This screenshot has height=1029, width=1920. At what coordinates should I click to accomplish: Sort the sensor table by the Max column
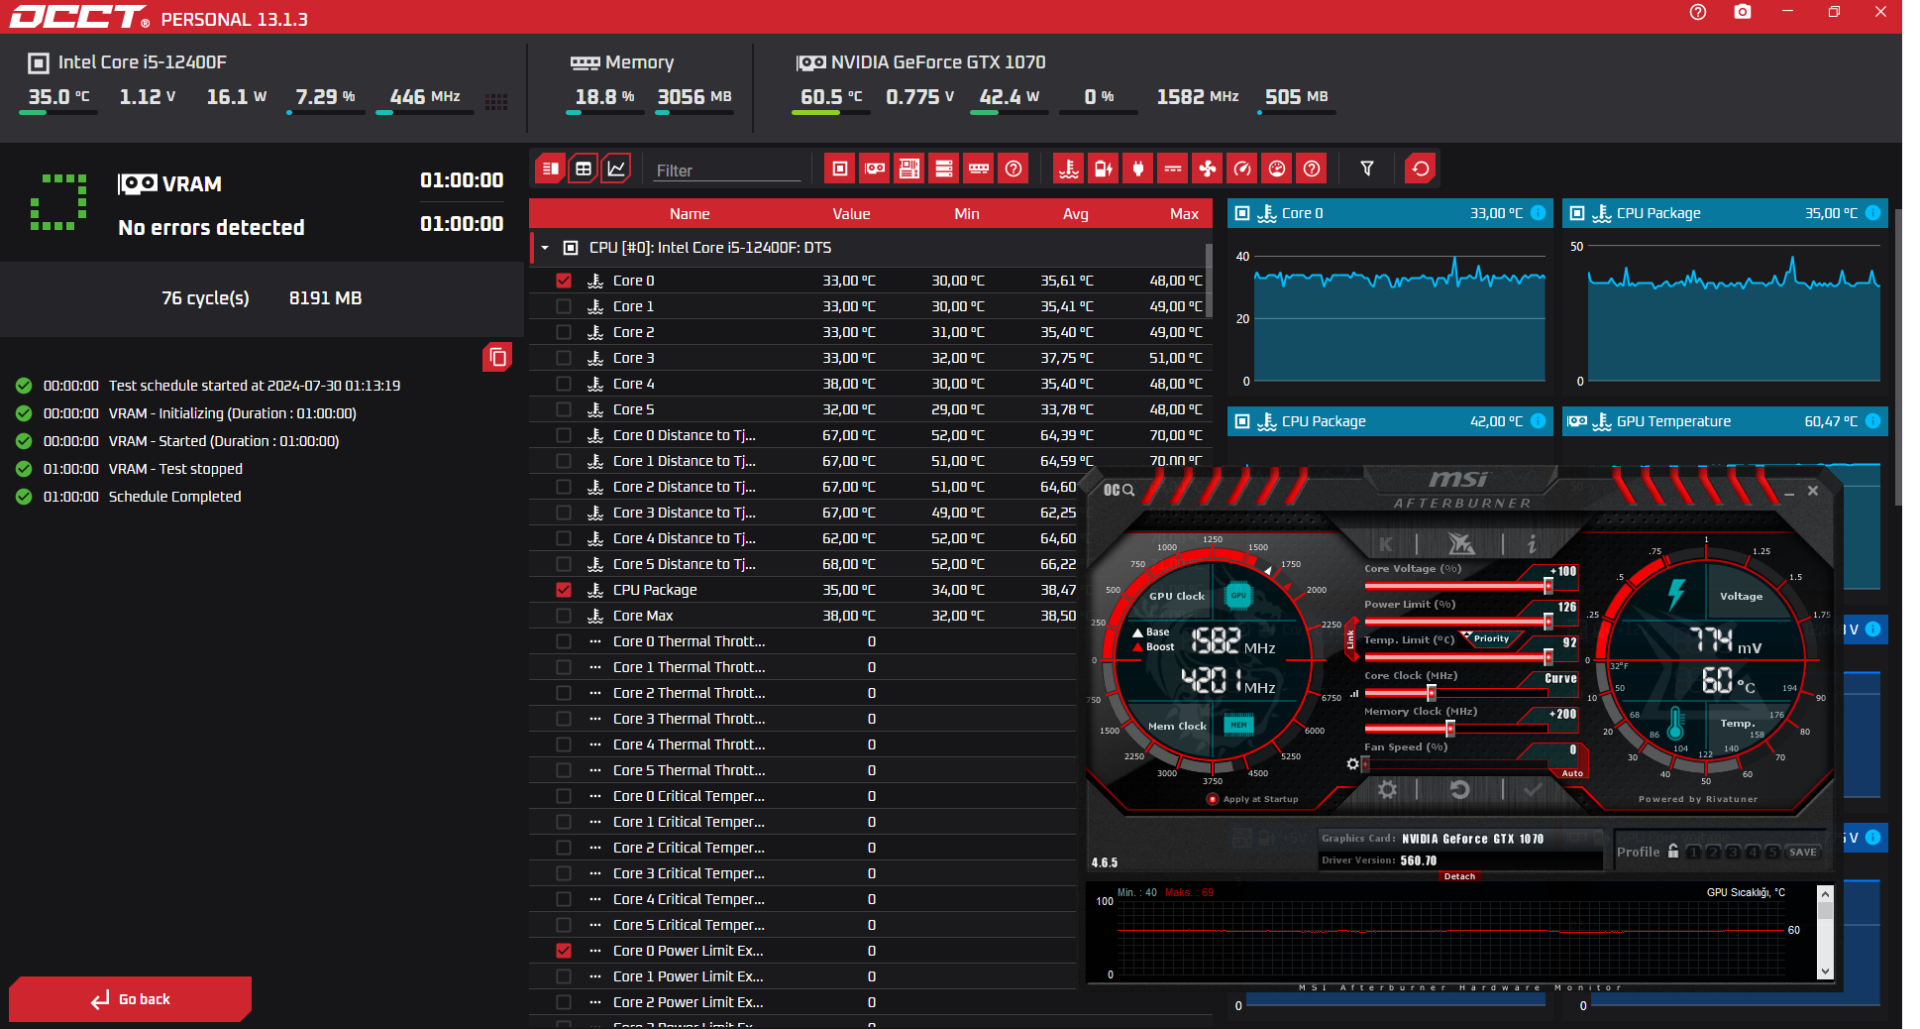pos(1184,214)
